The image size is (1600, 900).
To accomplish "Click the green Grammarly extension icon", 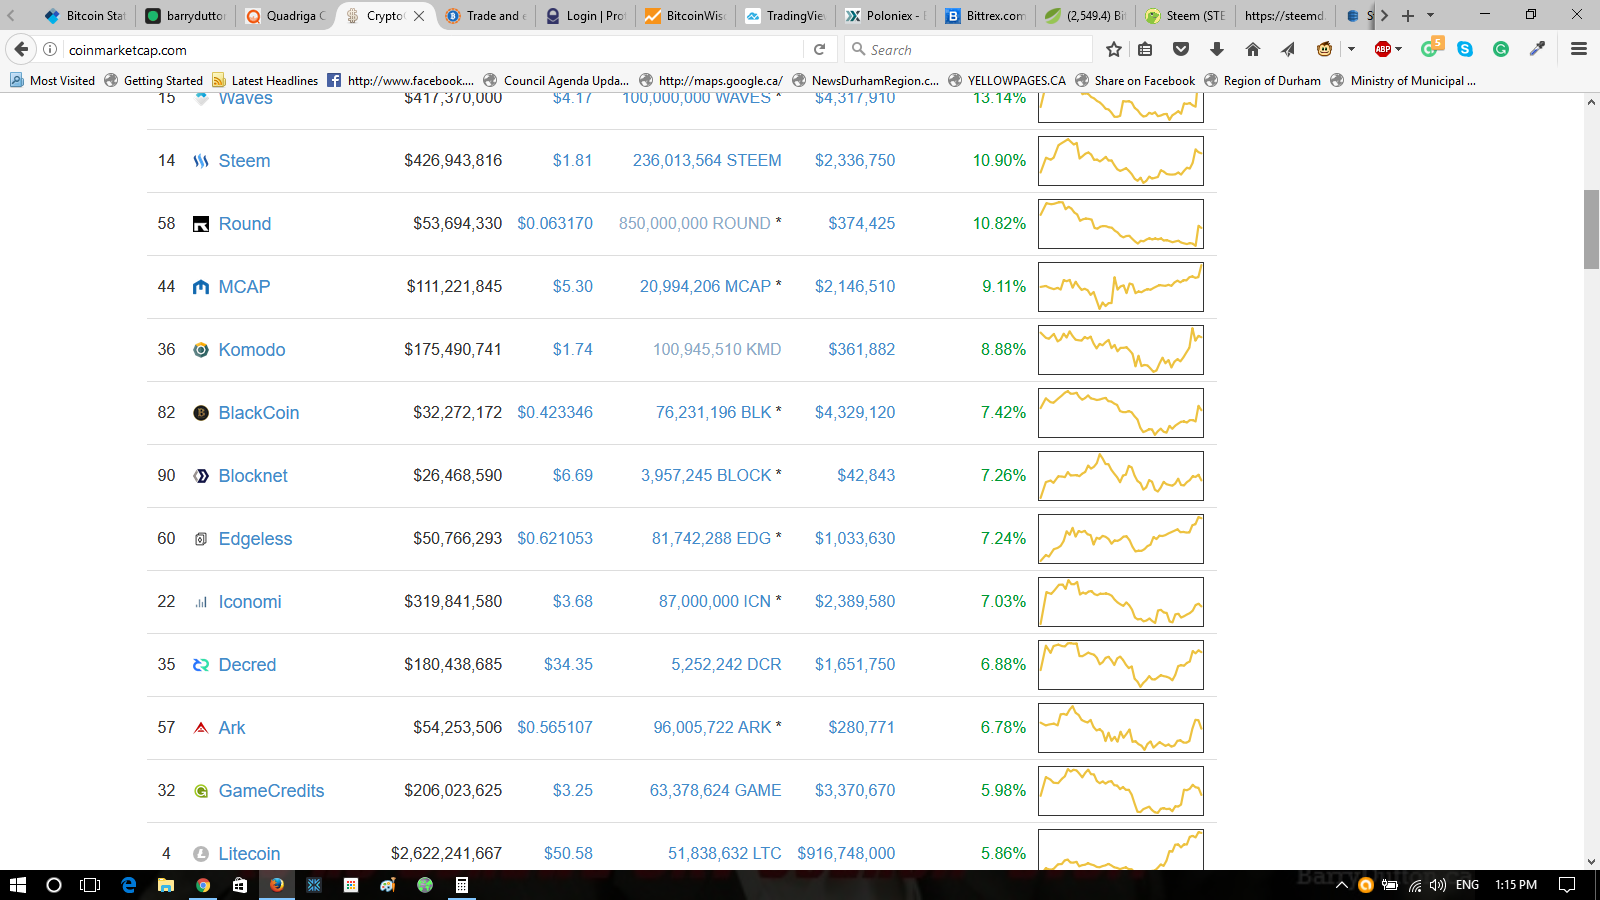I will click(x=1501, y=49).
